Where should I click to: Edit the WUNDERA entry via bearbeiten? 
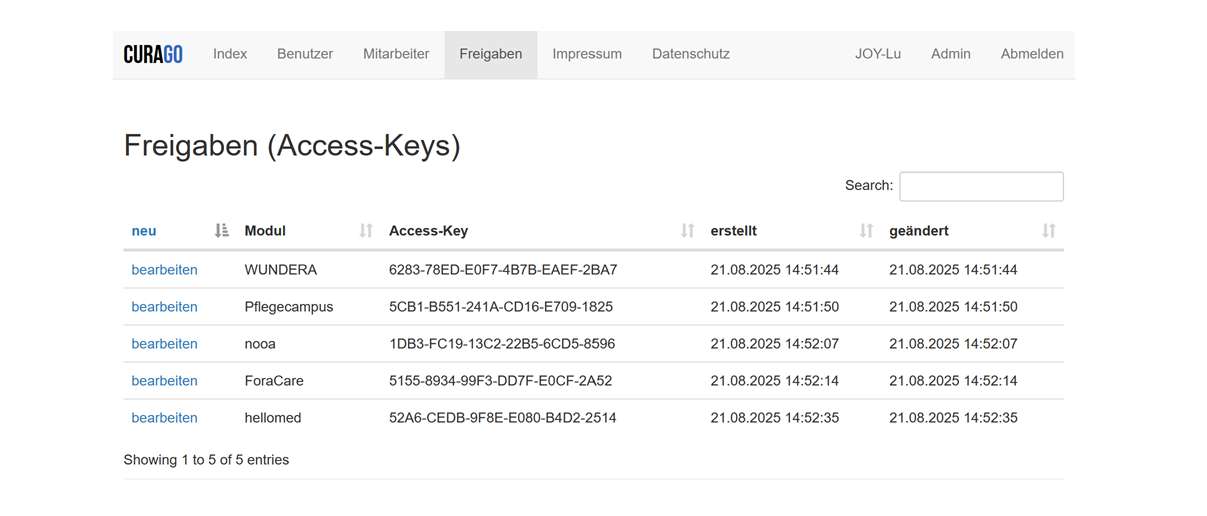click(164, 270)
